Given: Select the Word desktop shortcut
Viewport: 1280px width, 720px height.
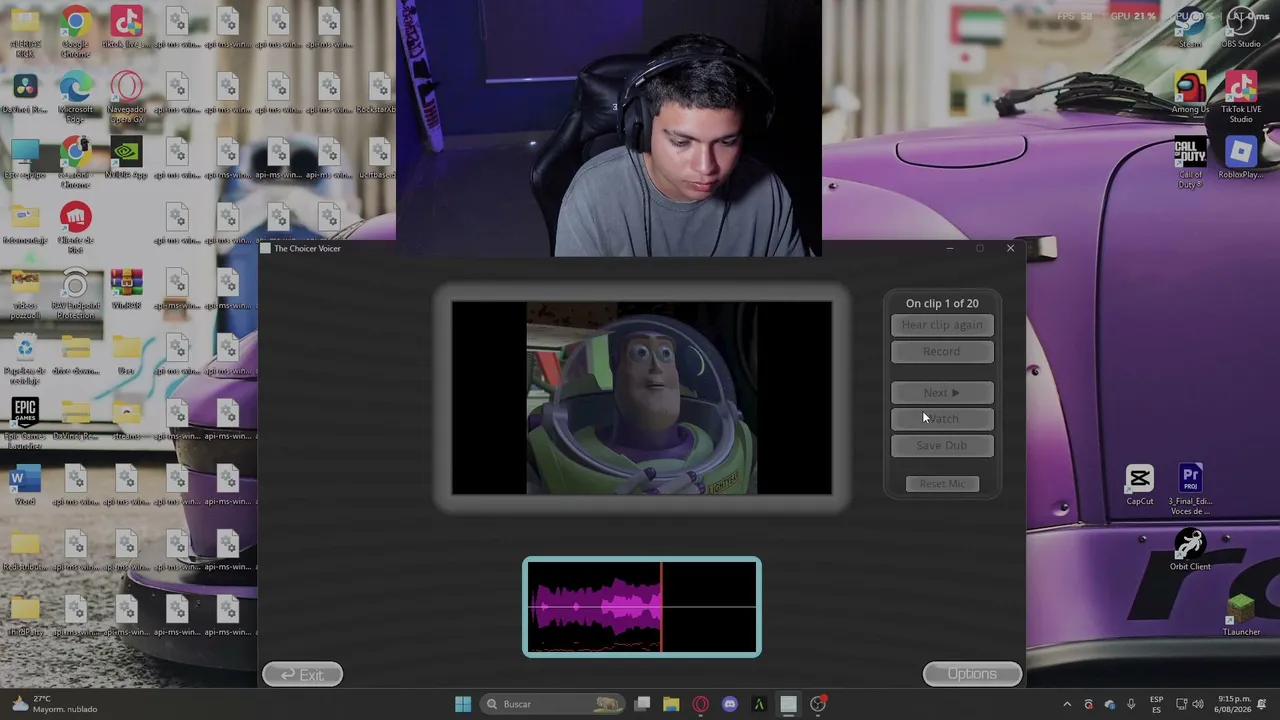Looking at the screenshot, I should pos(25,486).
